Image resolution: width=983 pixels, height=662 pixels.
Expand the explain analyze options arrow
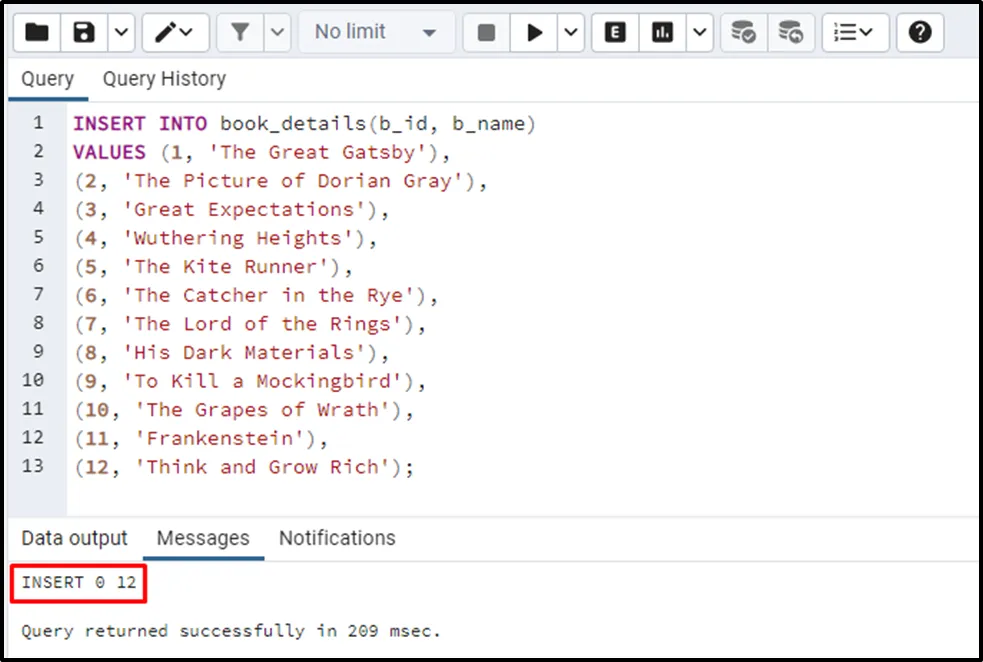click(698, 33)
